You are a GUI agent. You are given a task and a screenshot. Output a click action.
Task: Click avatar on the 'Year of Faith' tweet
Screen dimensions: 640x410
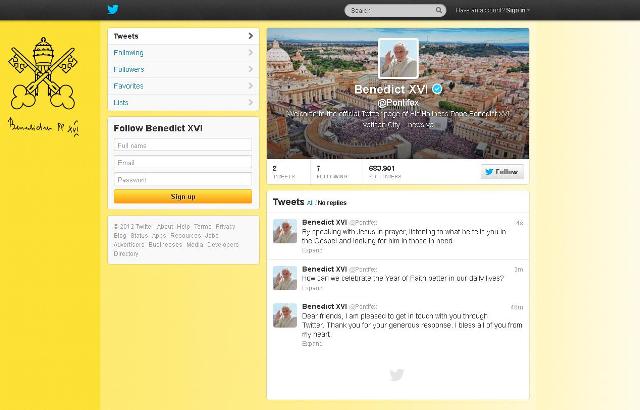click(x=285, y=278)
